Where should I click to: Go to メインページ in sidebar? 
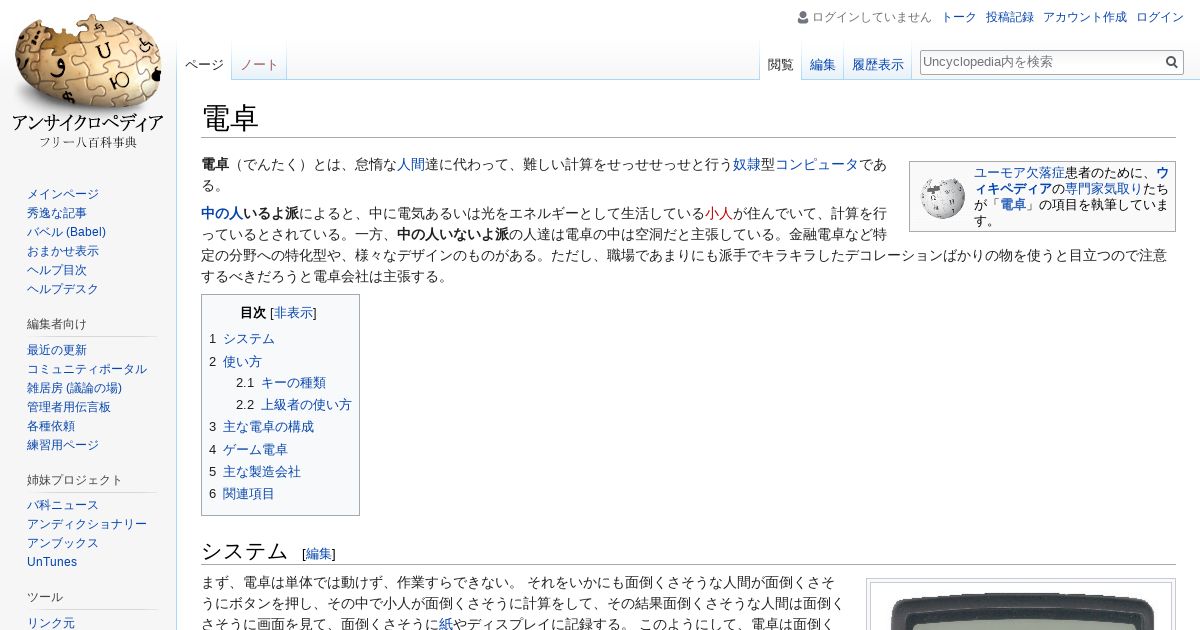63,194
